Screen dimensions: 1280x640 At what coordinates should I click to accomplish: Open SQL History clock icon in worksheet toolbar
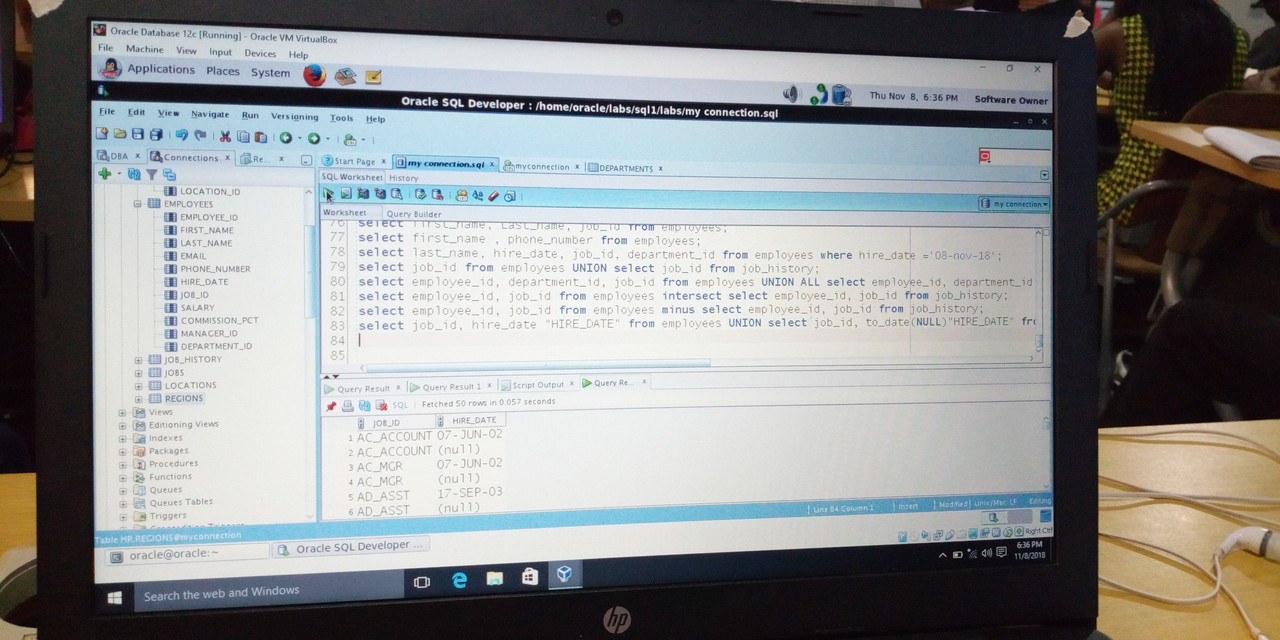509,195
